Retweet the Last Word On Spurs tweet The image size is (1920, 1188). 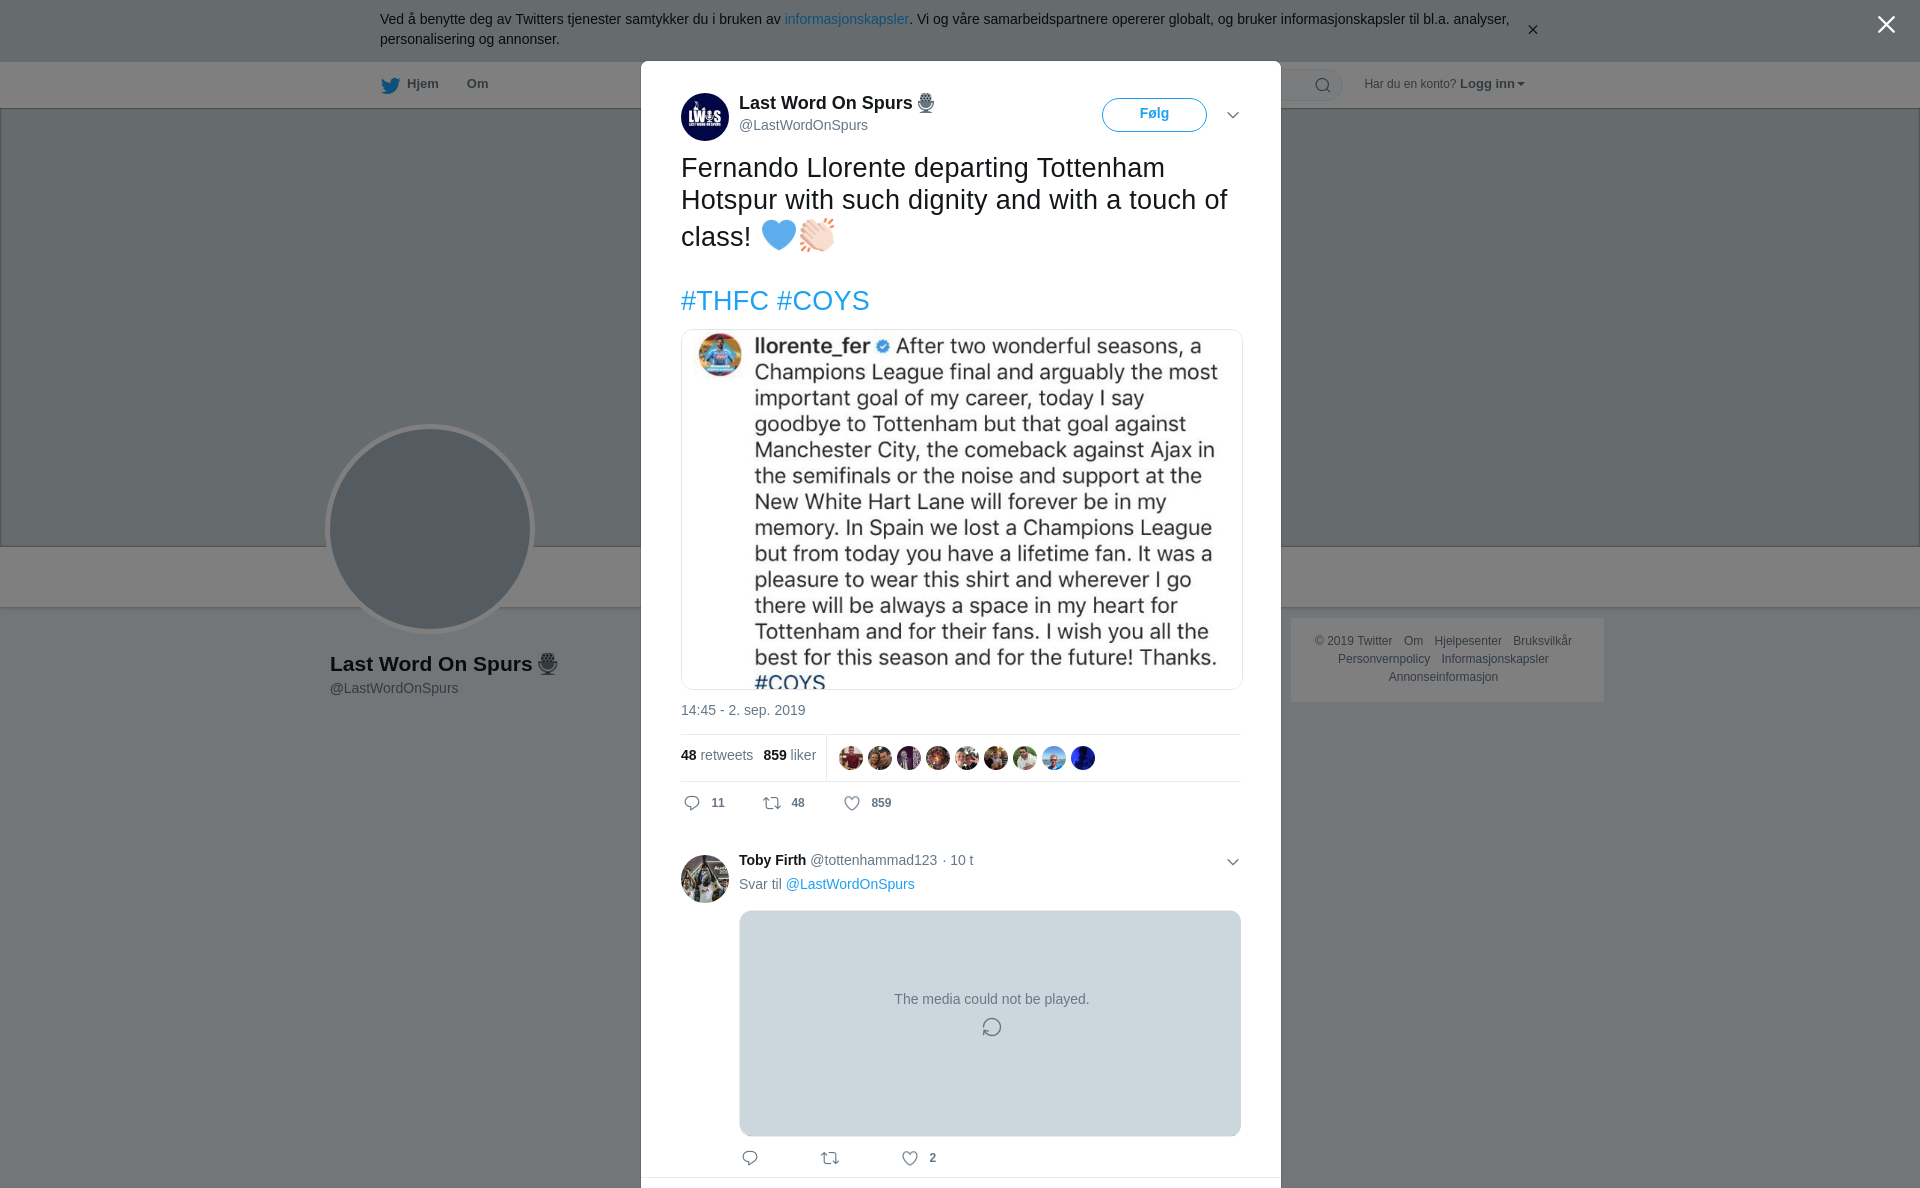tap(772, 803)
